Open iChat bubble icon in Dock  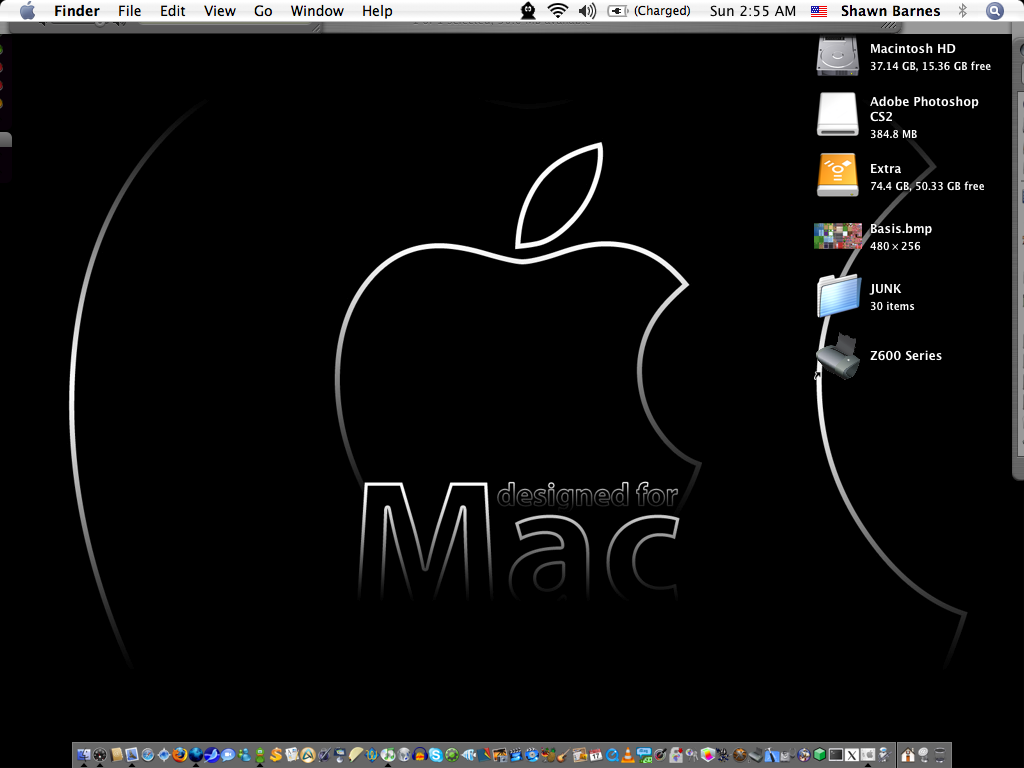(x=228, y=756)
